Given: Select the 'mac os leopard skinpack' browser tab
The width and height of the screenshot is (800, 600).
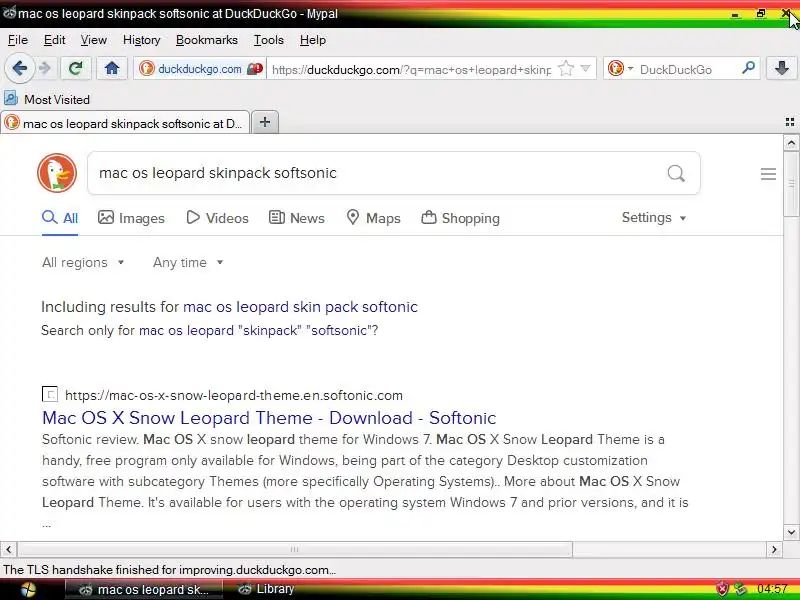Looking at the screenshot, I should 125,123.
